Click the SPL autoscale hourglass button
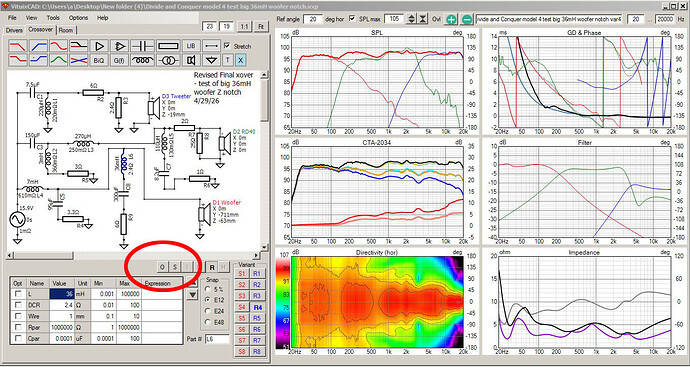 pyautogui.click(x=422, y=19)
